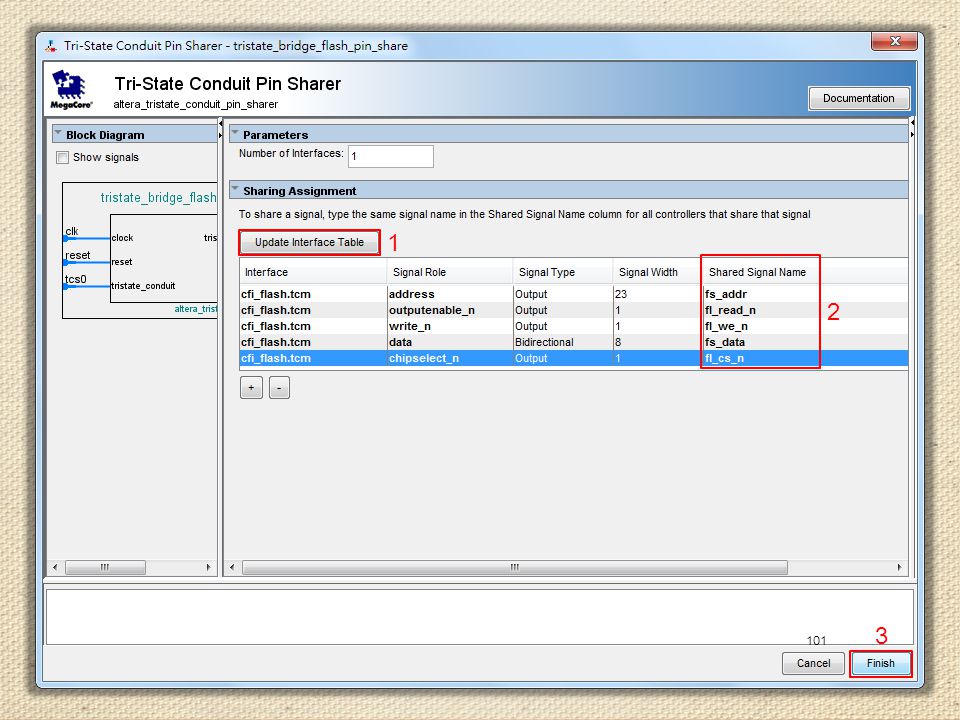Close the Tri-State Conduit Pin Sharer window

click(894, 42)
